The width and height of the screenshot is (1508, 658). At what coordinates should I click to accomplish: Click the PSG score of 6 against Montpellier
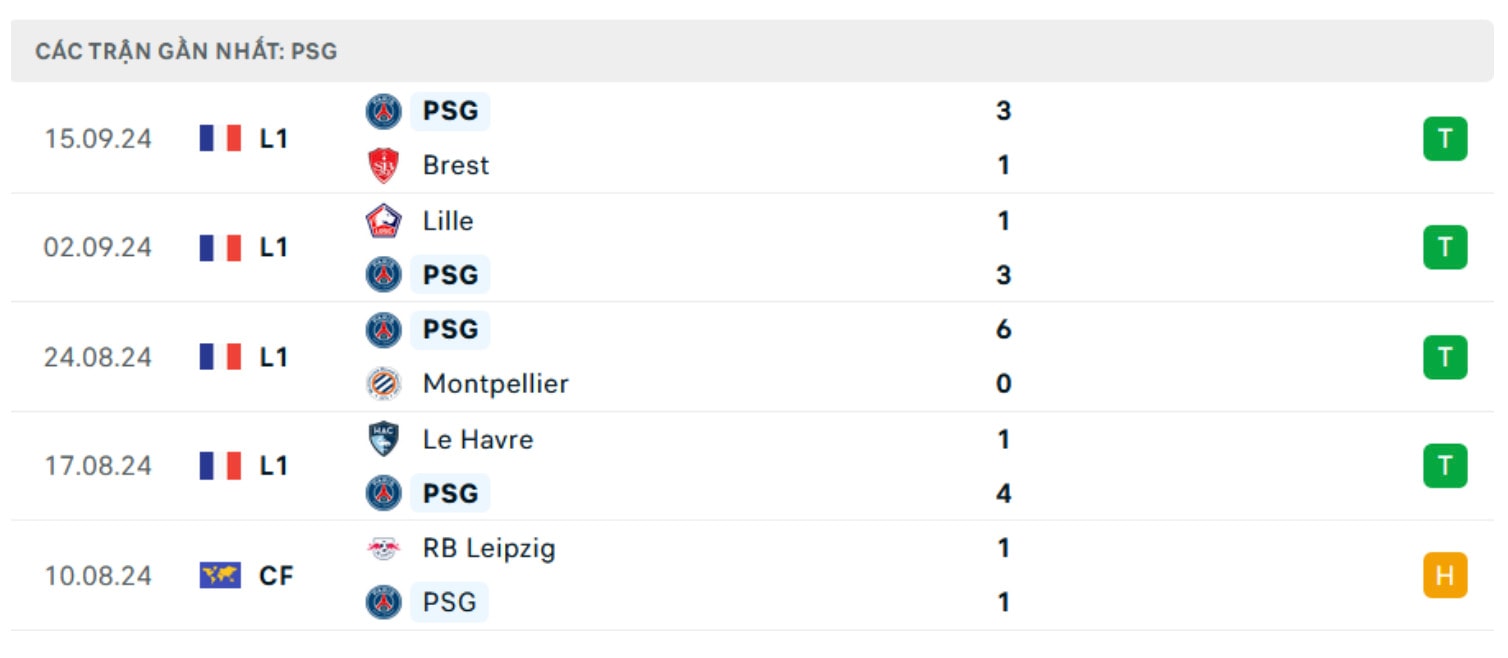pos(1004,329)
